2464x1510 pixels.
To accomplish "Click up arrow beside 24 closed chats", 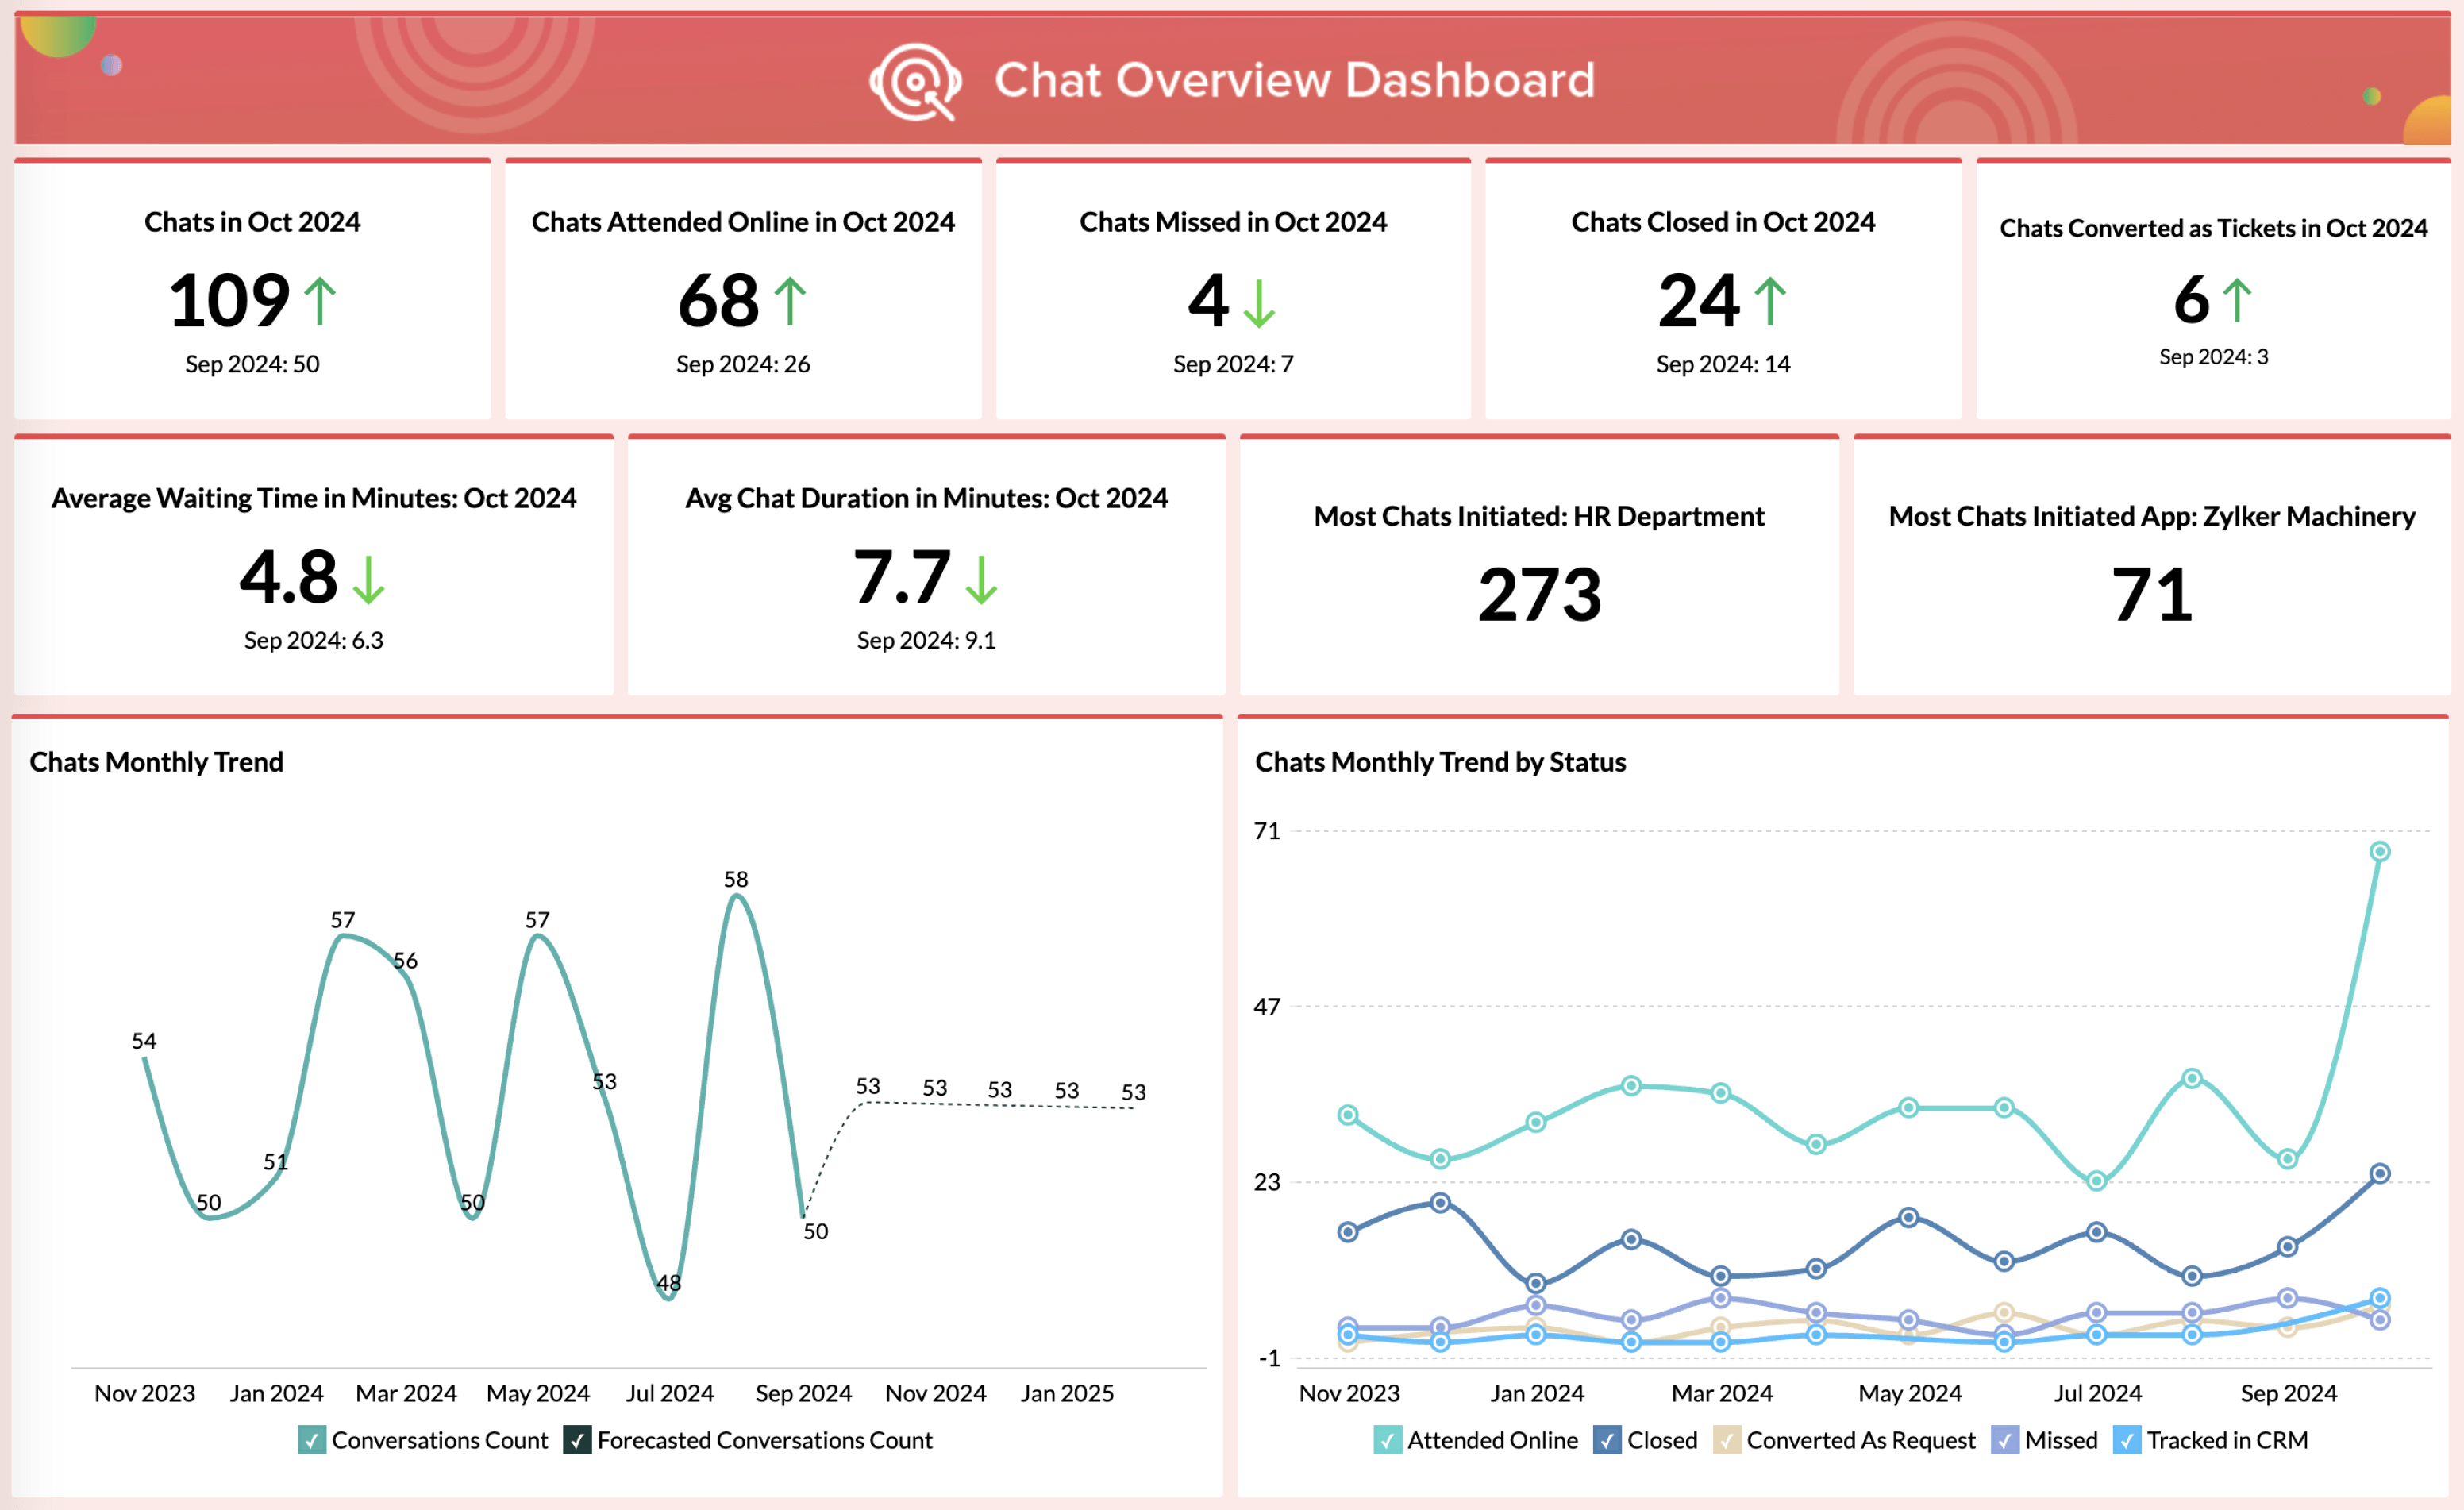I will click(1770, 301).
